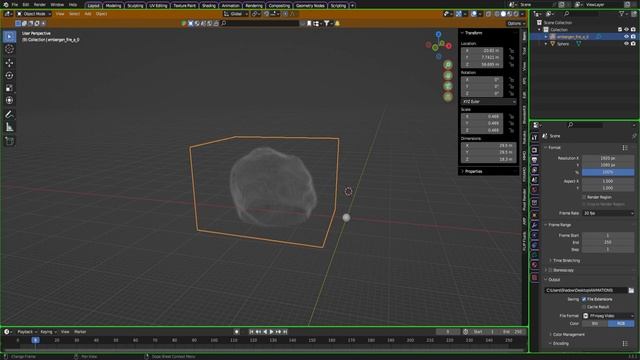This screenshot has width=640, height=360.
Task: Select the Transform tool
Action: [9, 100]
